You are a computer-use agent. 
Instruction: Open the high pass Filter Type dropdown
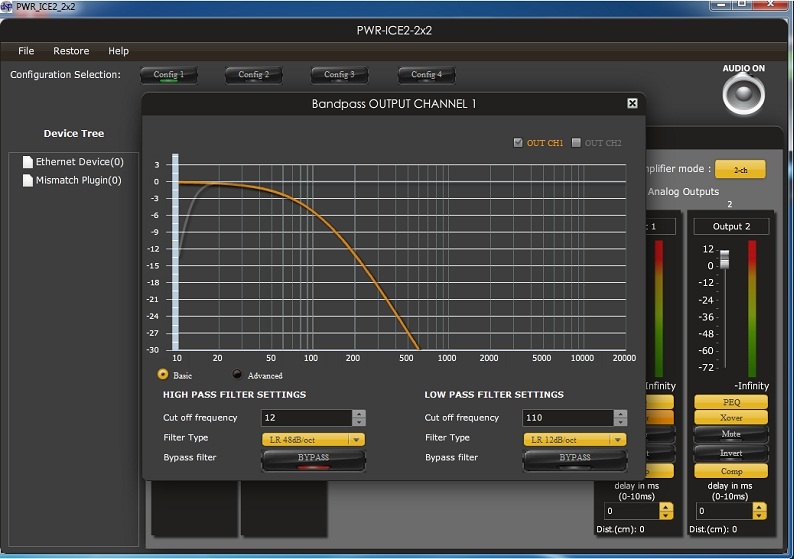pyautogui.click(x=314, y=439)
